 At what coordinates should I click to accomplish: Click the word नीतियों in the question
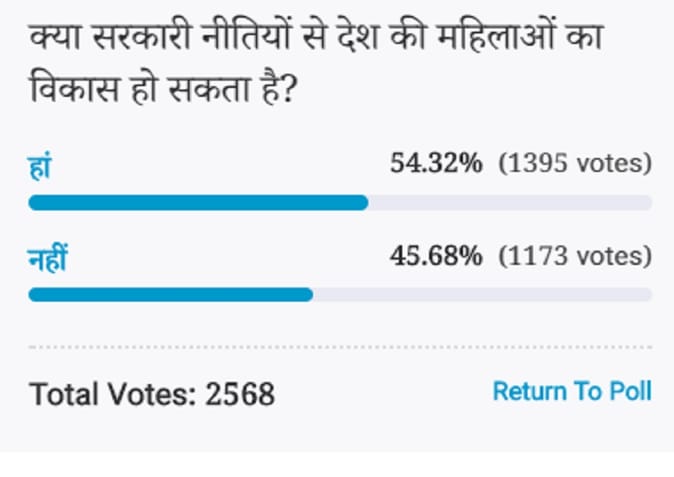click(x=246, y=34)
